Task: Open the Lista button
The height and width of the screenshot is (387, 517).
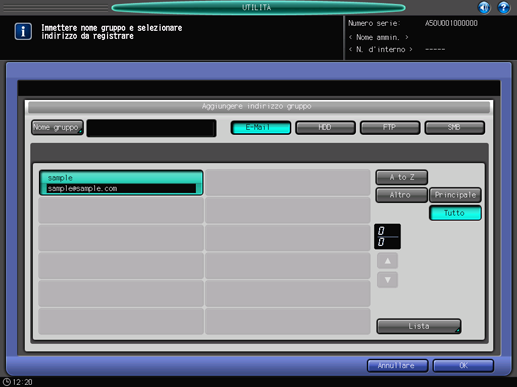Action: pyautogui.click(x=419, y=326)
